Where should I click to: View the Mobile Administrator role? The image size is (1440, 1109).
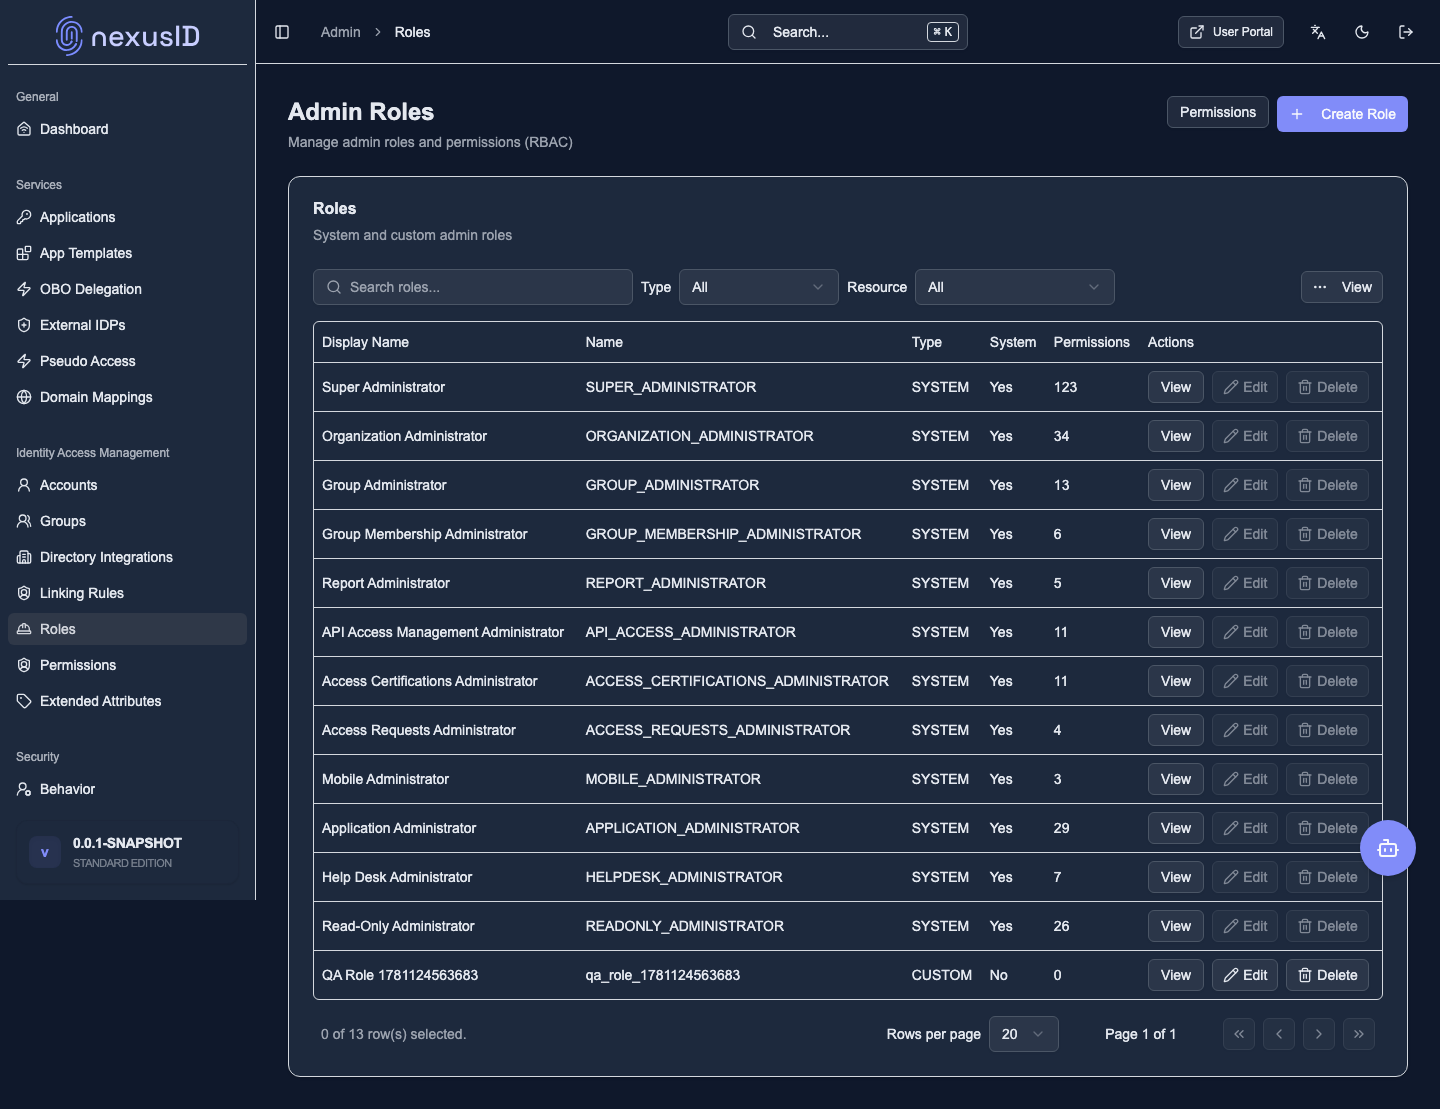click(1176, 779)
